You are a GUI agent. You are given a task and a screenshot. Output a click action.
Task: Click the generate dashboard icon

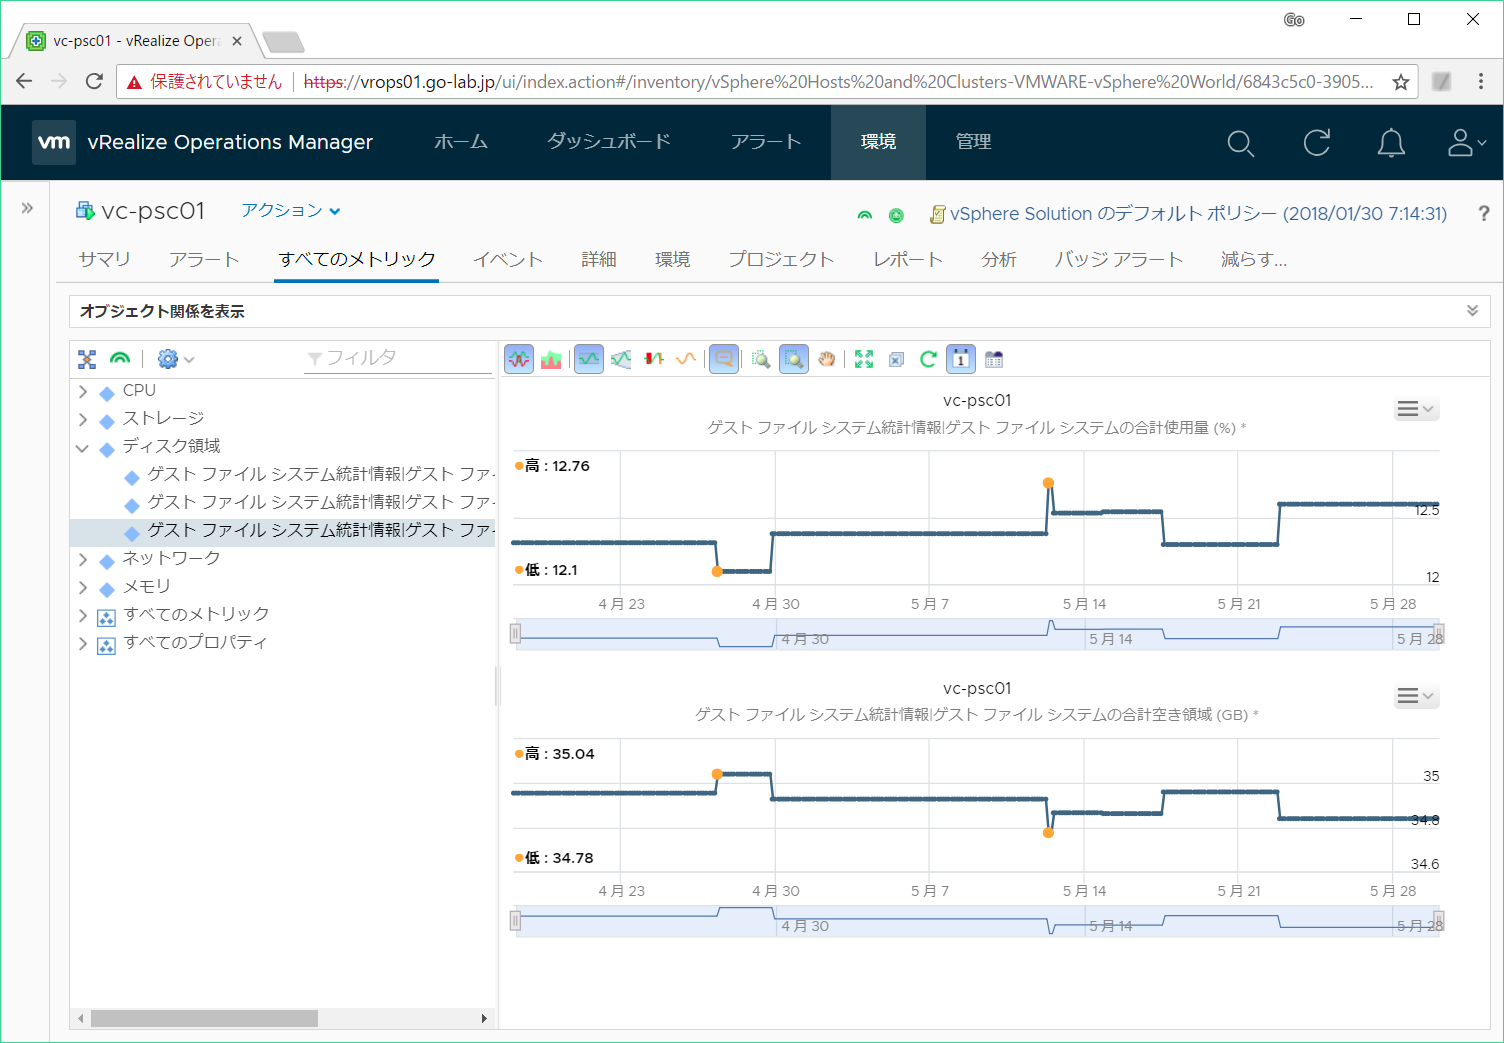(994, 359)
